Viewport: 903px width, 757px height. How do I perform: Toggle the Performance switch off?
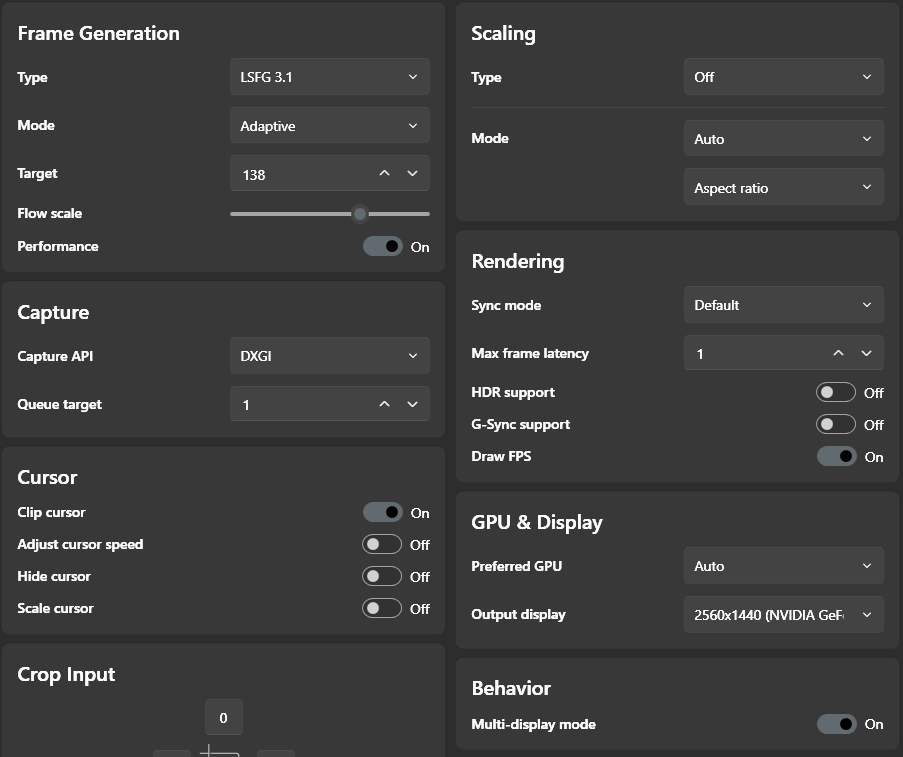[x=382, y=246]
